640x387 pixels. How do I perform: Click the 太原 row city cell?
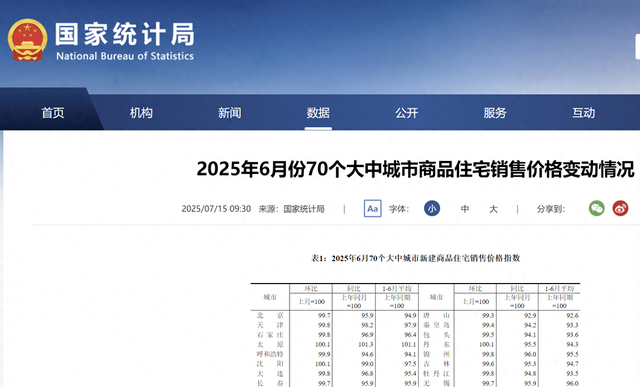(270, 345)
